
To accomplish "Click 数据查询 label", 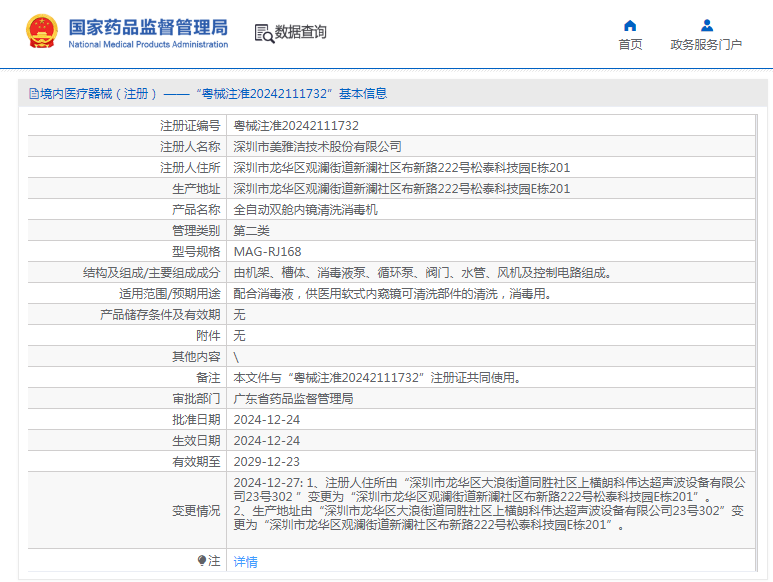I will [301, 32].
